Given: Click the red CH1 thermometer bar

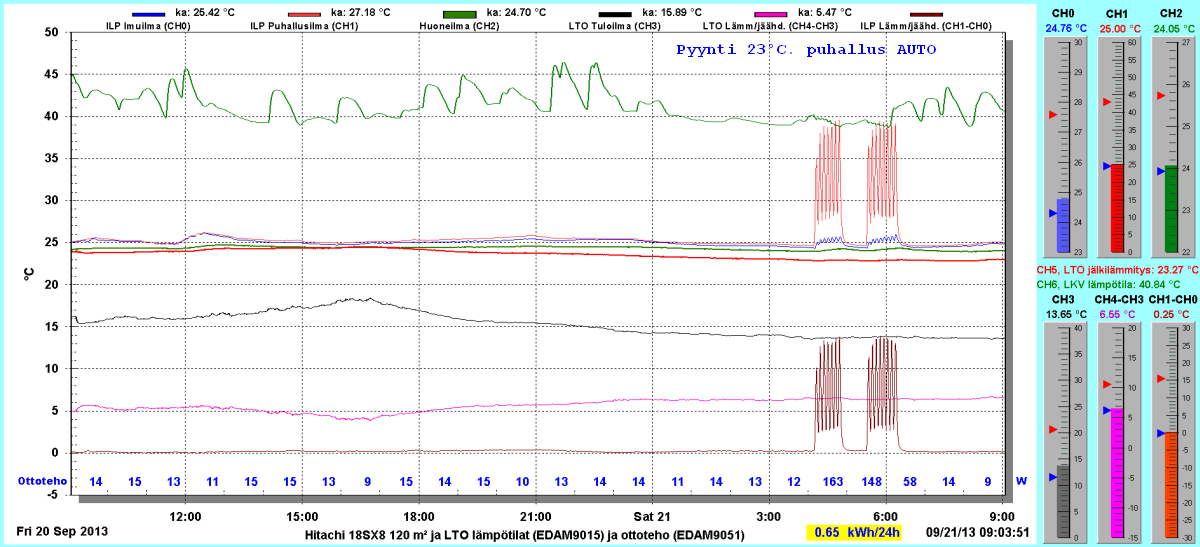Looking at the screenshot, I should 1117,209.
